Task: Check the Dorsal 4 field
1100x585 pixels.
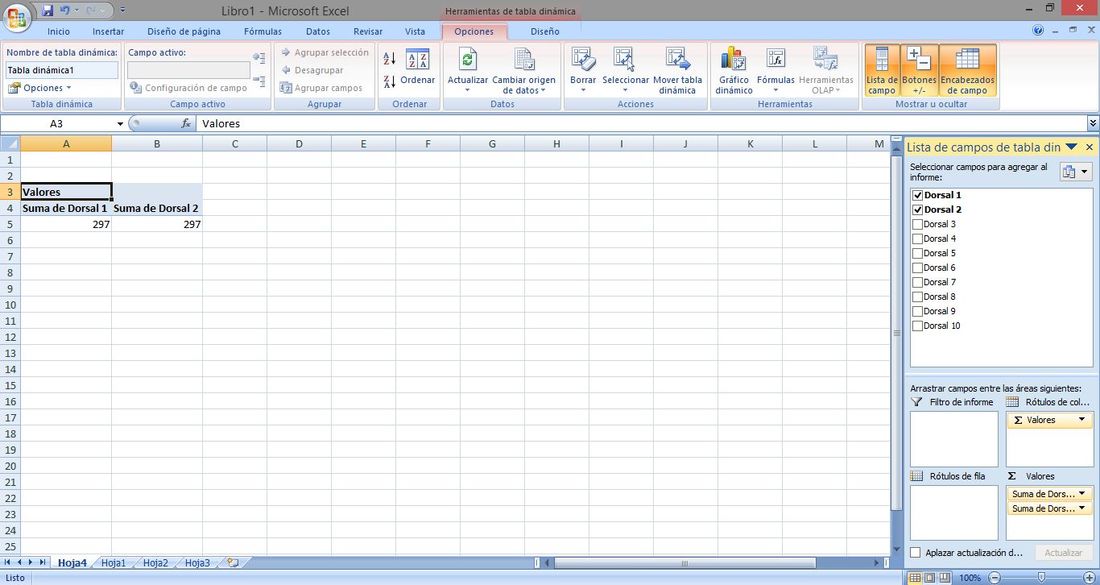Action: coord(917,238)
